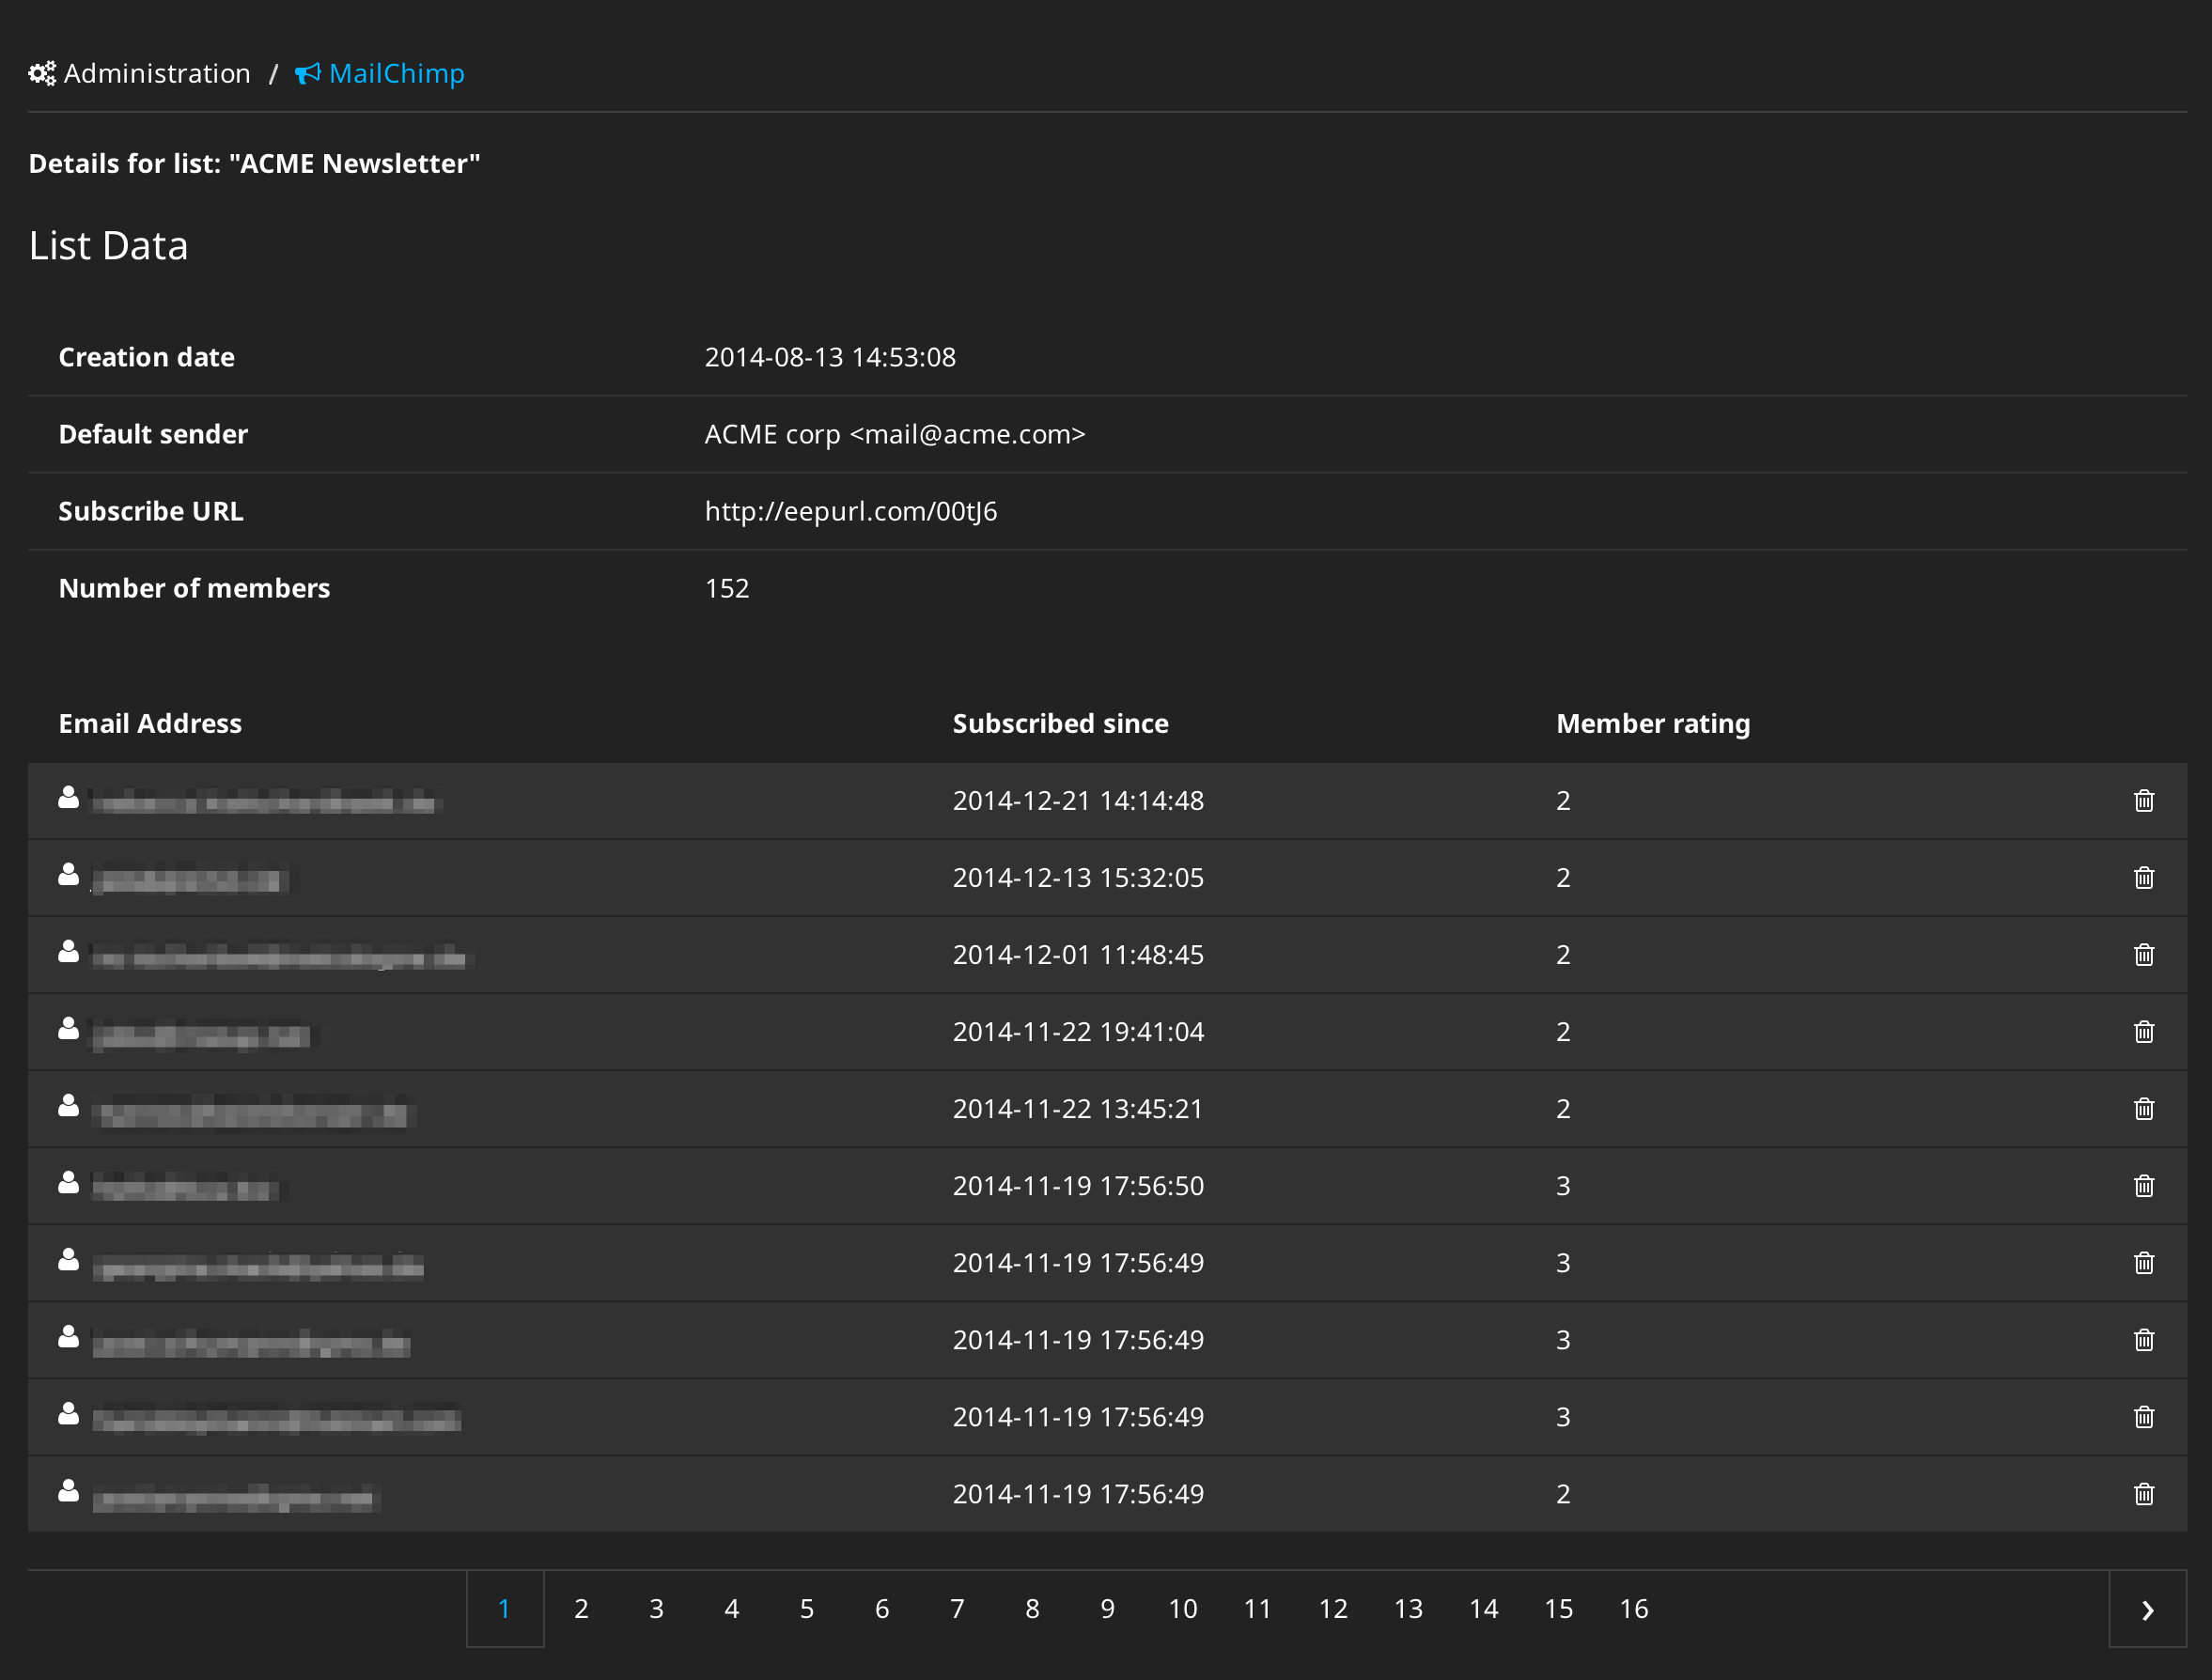Image resolution: width=2212 pixels, height=1680 pixels.
Task: Delete the subscriber from 2014-12-21 using trash icon
Action: point(2144,800)
